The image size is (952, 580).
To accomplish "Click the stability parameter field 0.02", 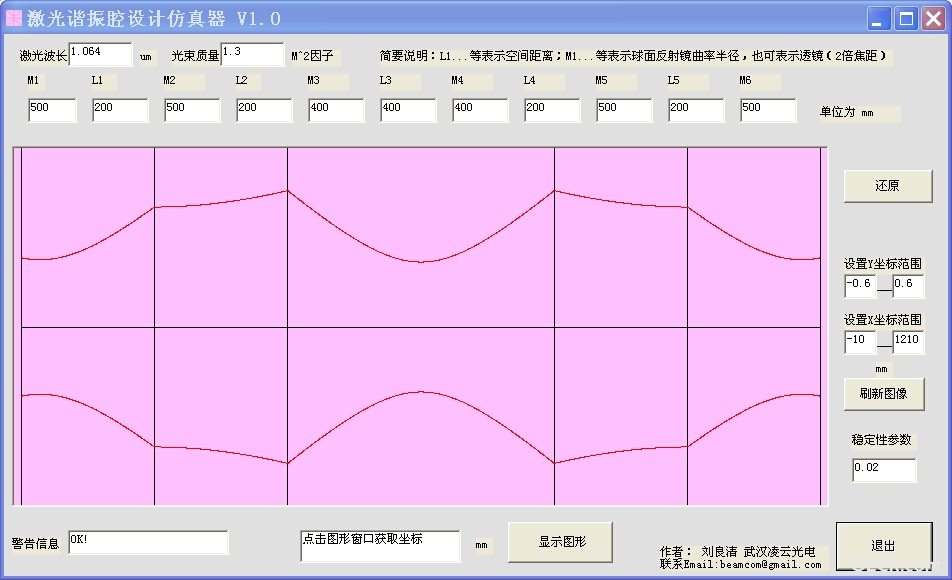I will click(x=884, y=470).
